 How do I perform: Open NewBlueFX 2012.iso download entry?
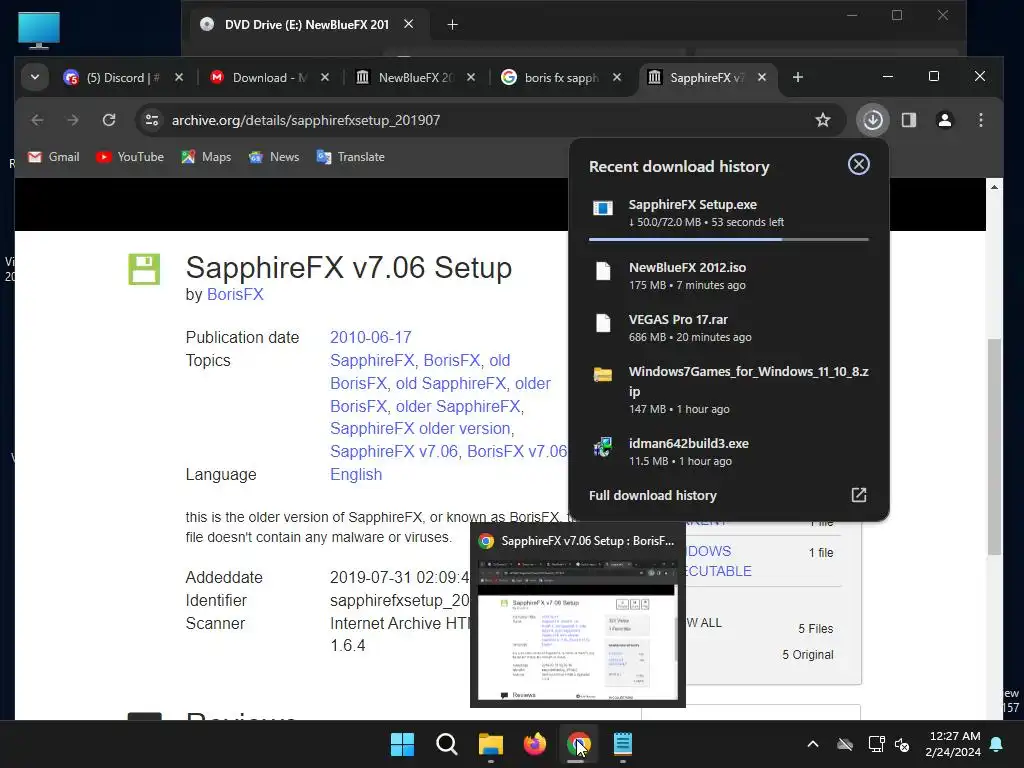click(x=729, y=276)
